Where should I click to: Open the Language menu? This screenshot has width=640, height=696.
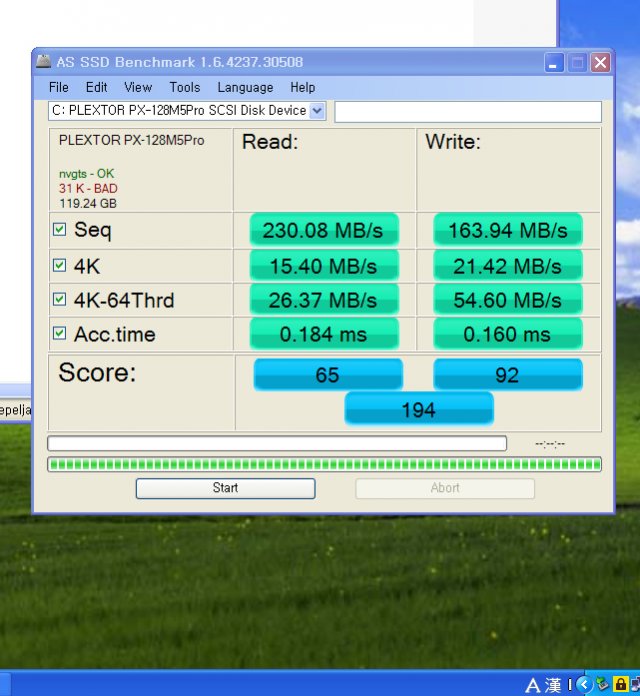245,87
